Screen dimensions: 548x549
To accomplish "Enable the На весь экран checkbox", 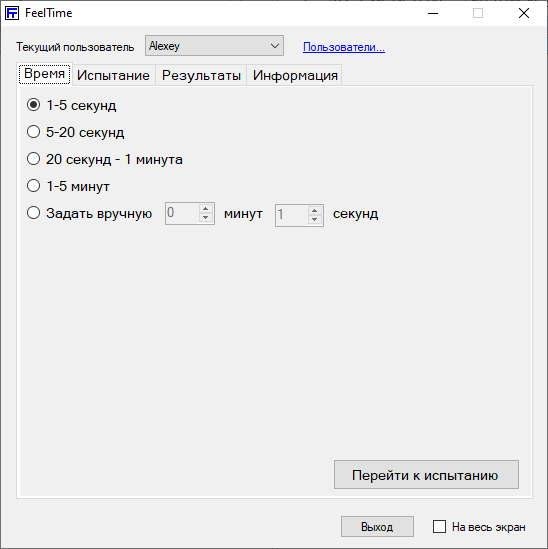I will tap(439, 527).
